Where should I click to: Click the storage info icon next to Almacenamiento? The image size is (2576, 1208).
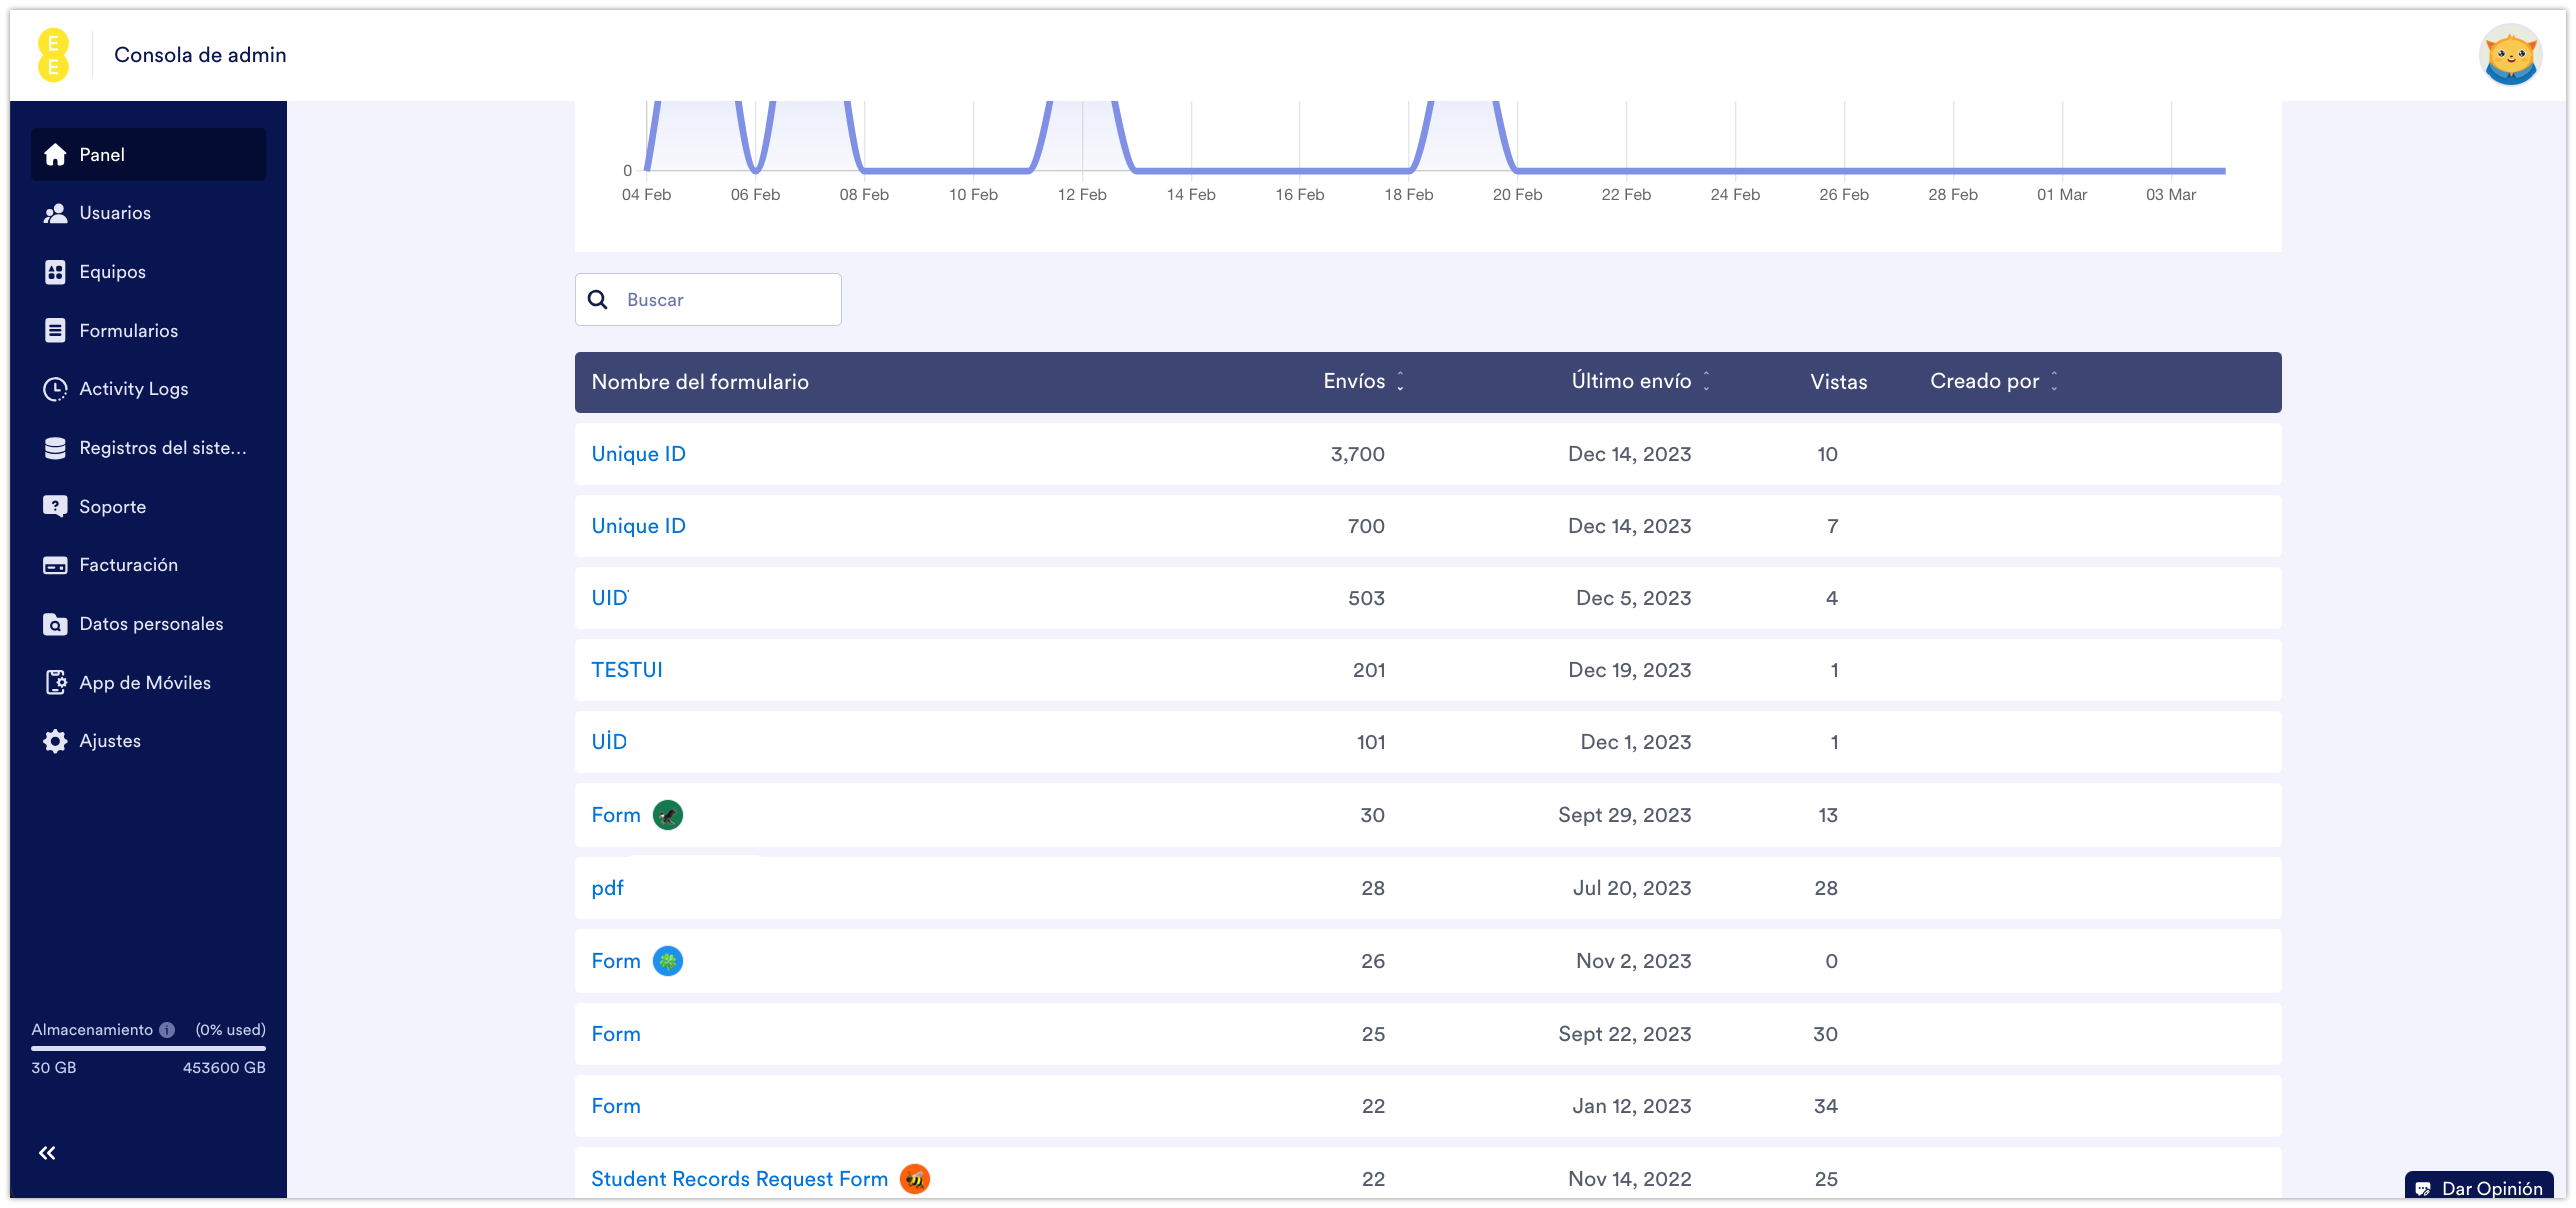[x=167, y=1030]
